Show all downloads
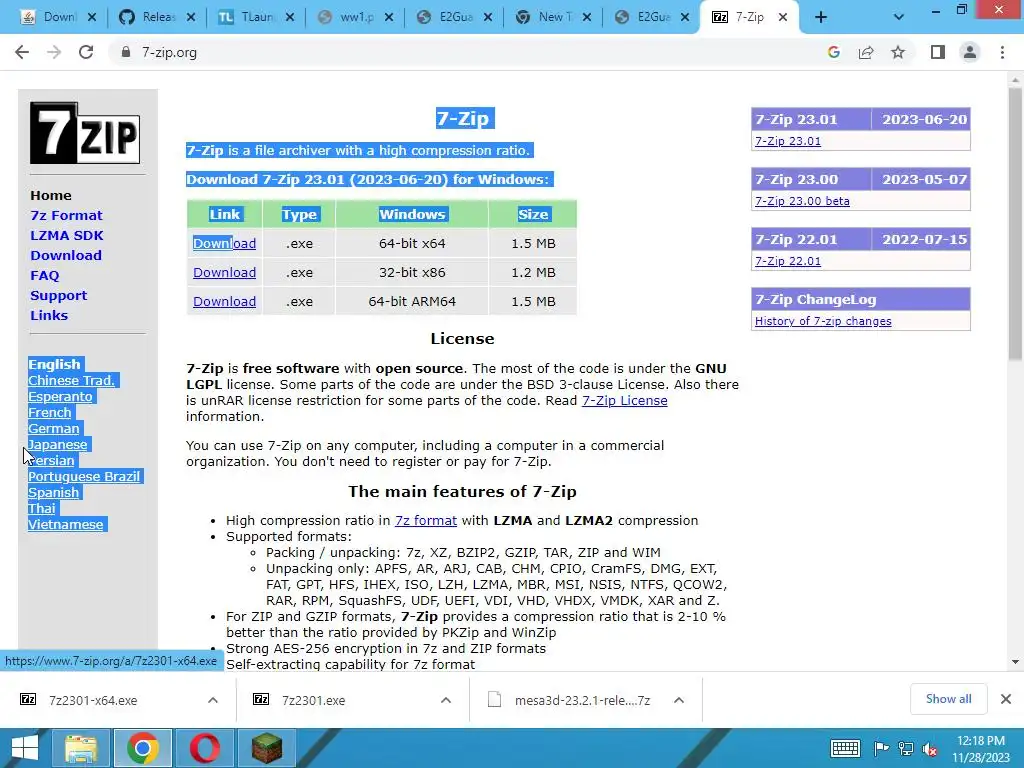The width and height of the screenshot is (1024, 768). pyautogui.click(x=948, y=699)
